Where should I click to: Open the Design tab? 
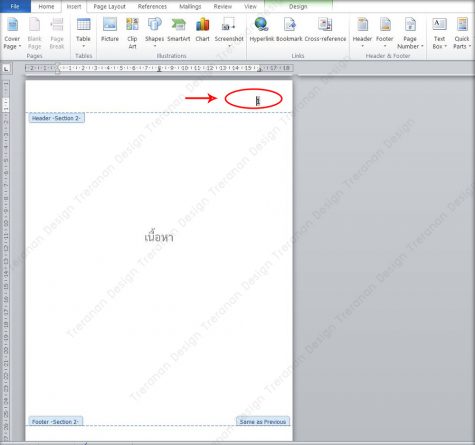(298, 6)
